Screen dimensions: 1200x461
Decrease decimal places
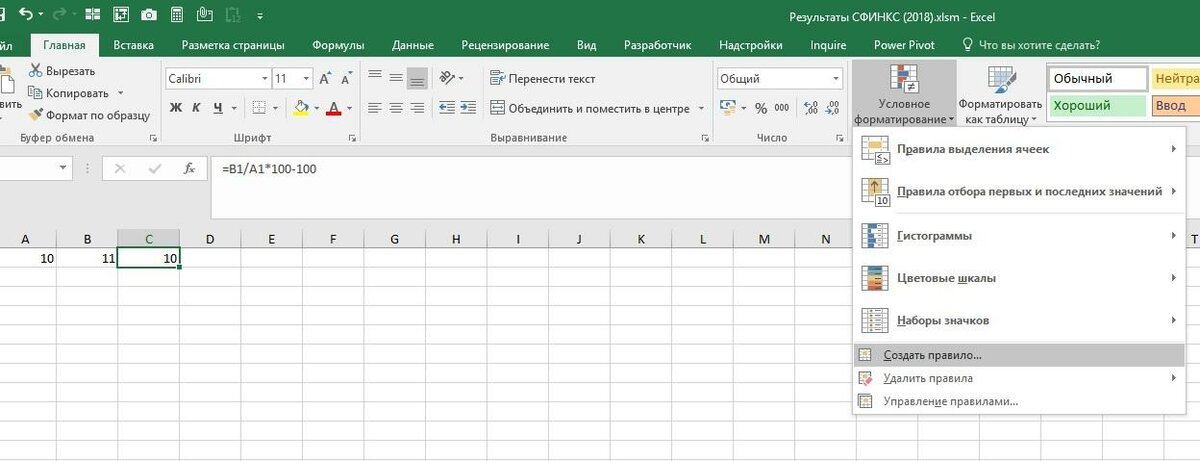click(833, 108)
